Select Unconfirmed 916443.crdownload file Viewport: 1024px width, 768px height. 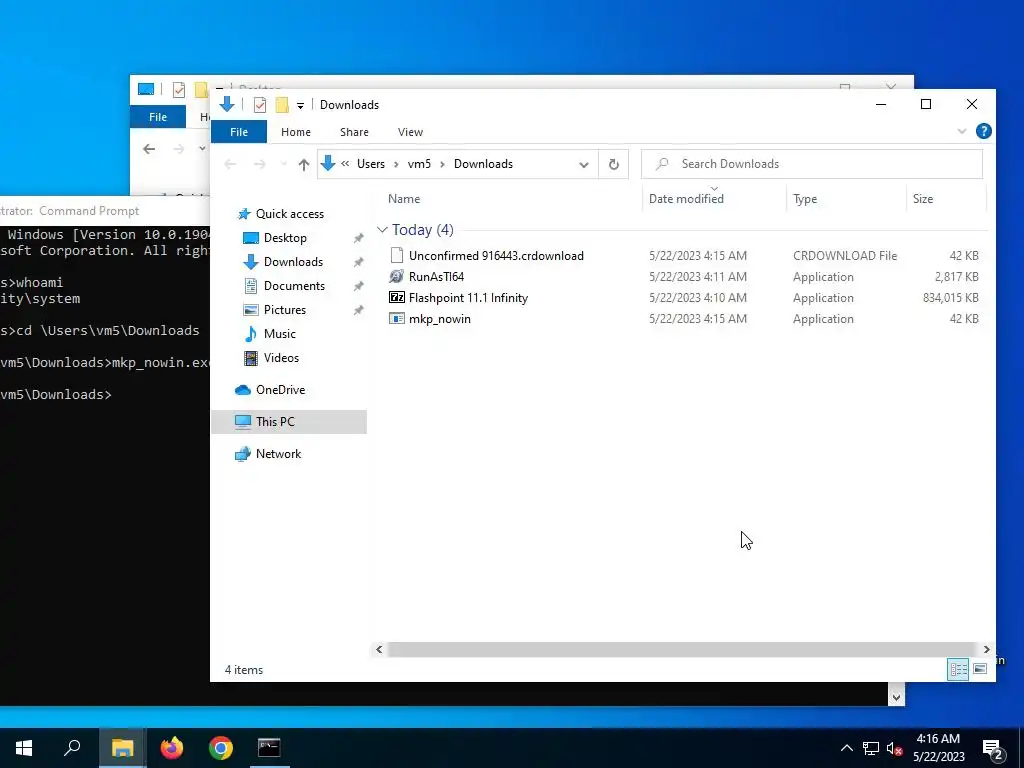pos(496,255)
